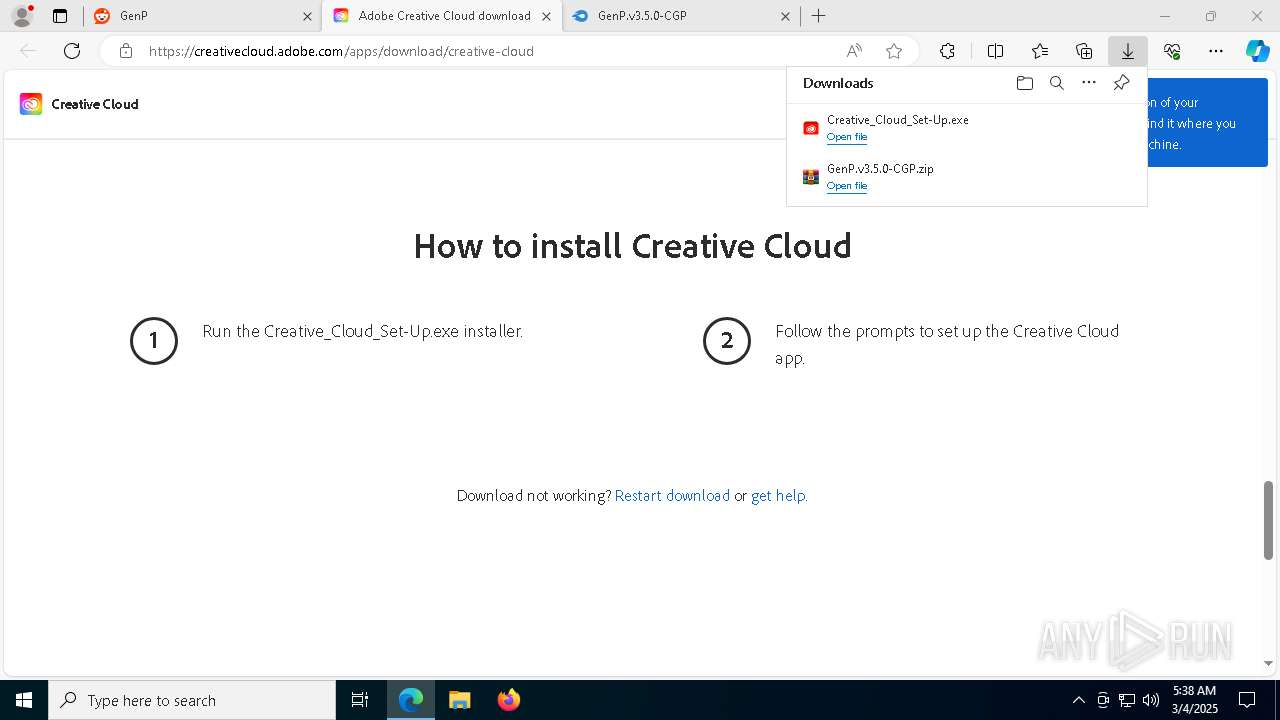Image resolution: width=1280 pixels, height=720 pixels.
Task: Open the network tray icon
Action: point(1126,700)
